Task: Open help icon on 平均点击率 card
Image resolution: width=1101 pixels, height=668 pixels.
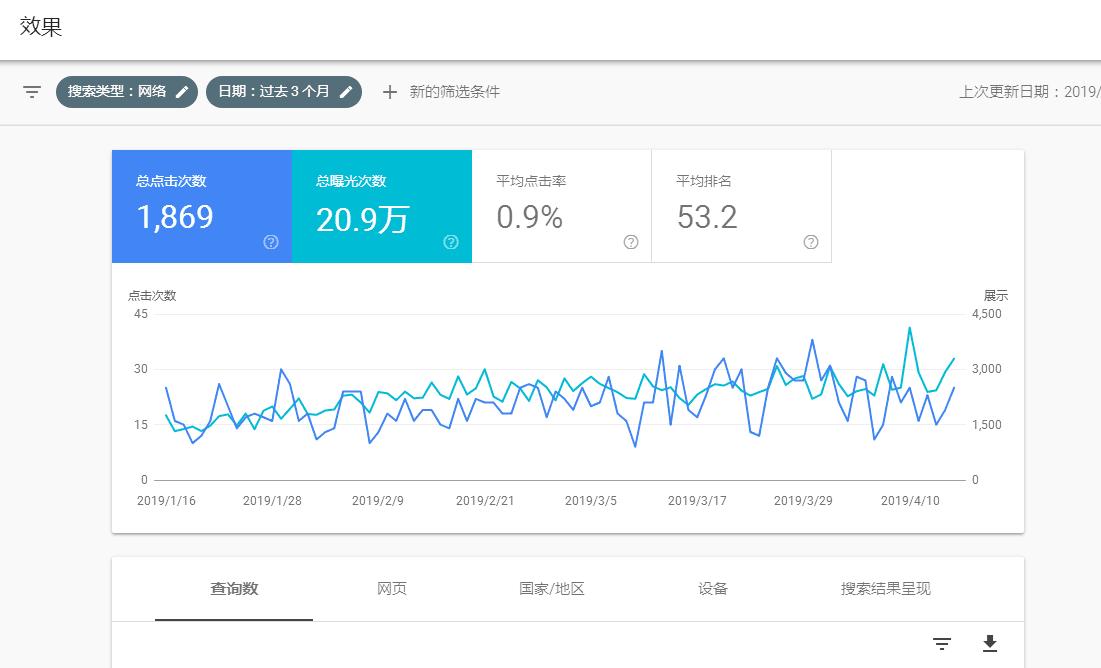Action: coord(631,242)
